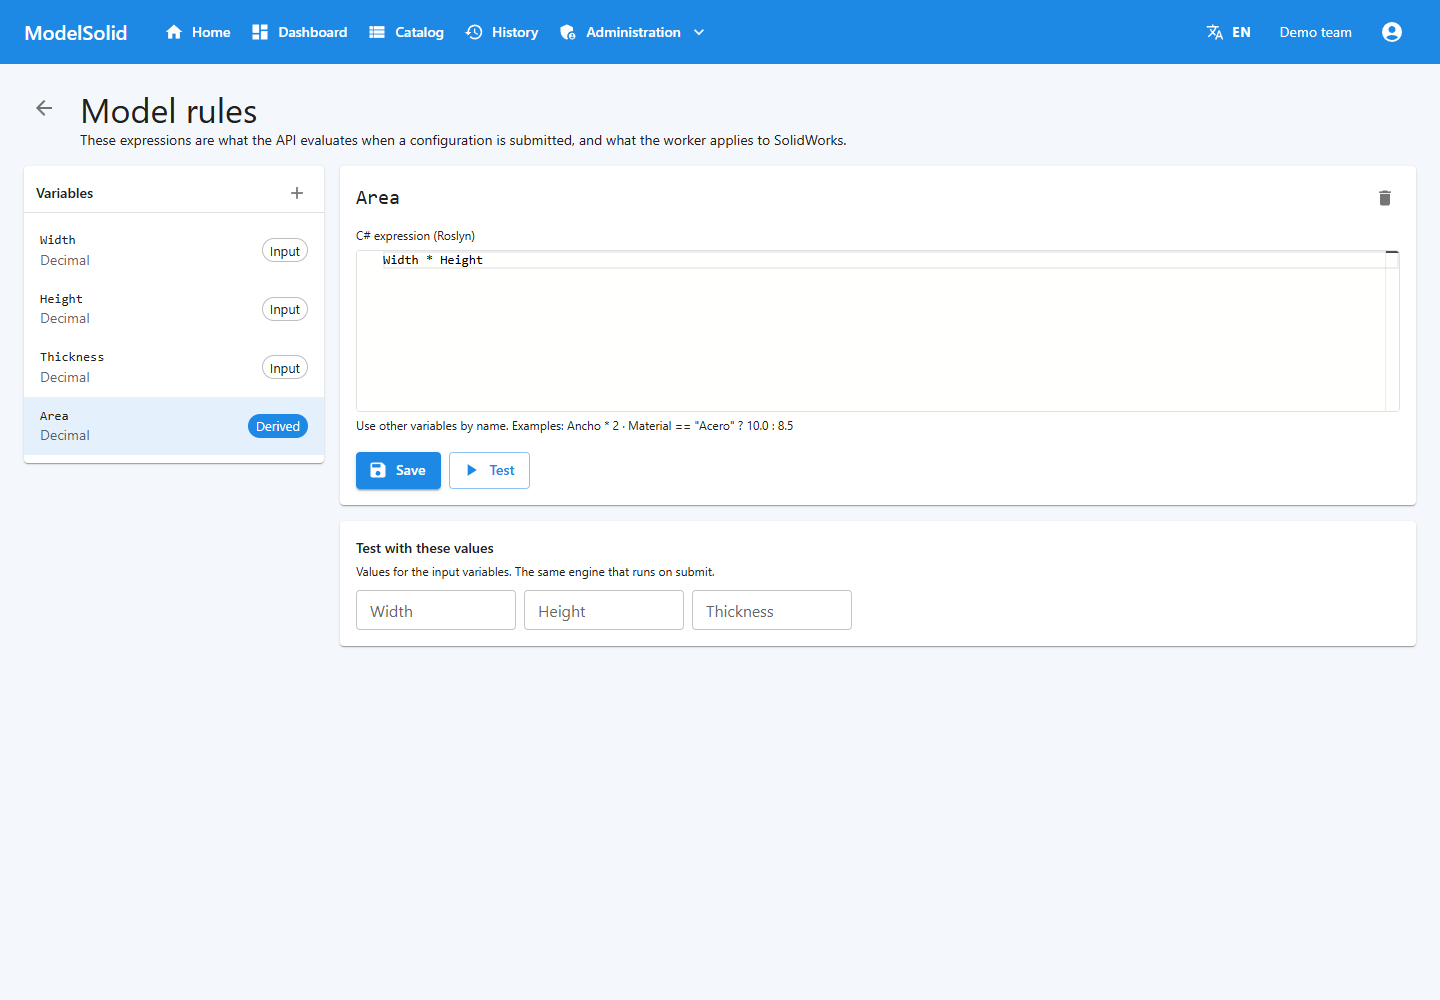Go to the Catalog page
This screenshot has height=1000, width=1440.
point(407,32)
